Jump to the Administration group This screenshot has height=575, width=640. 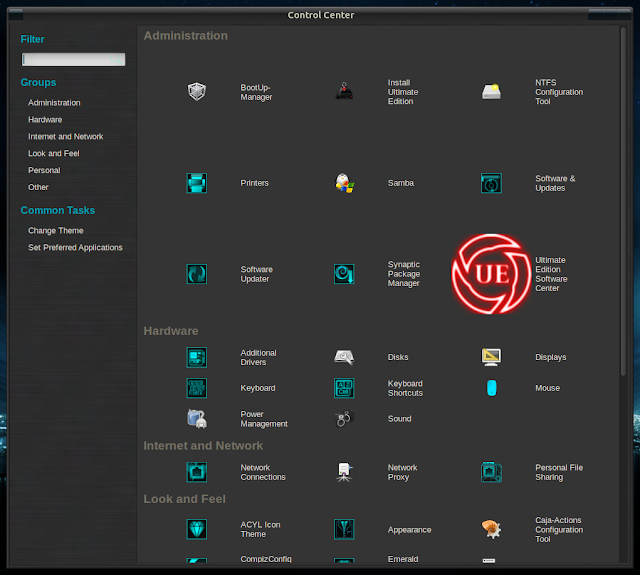[x=54, y=103]
